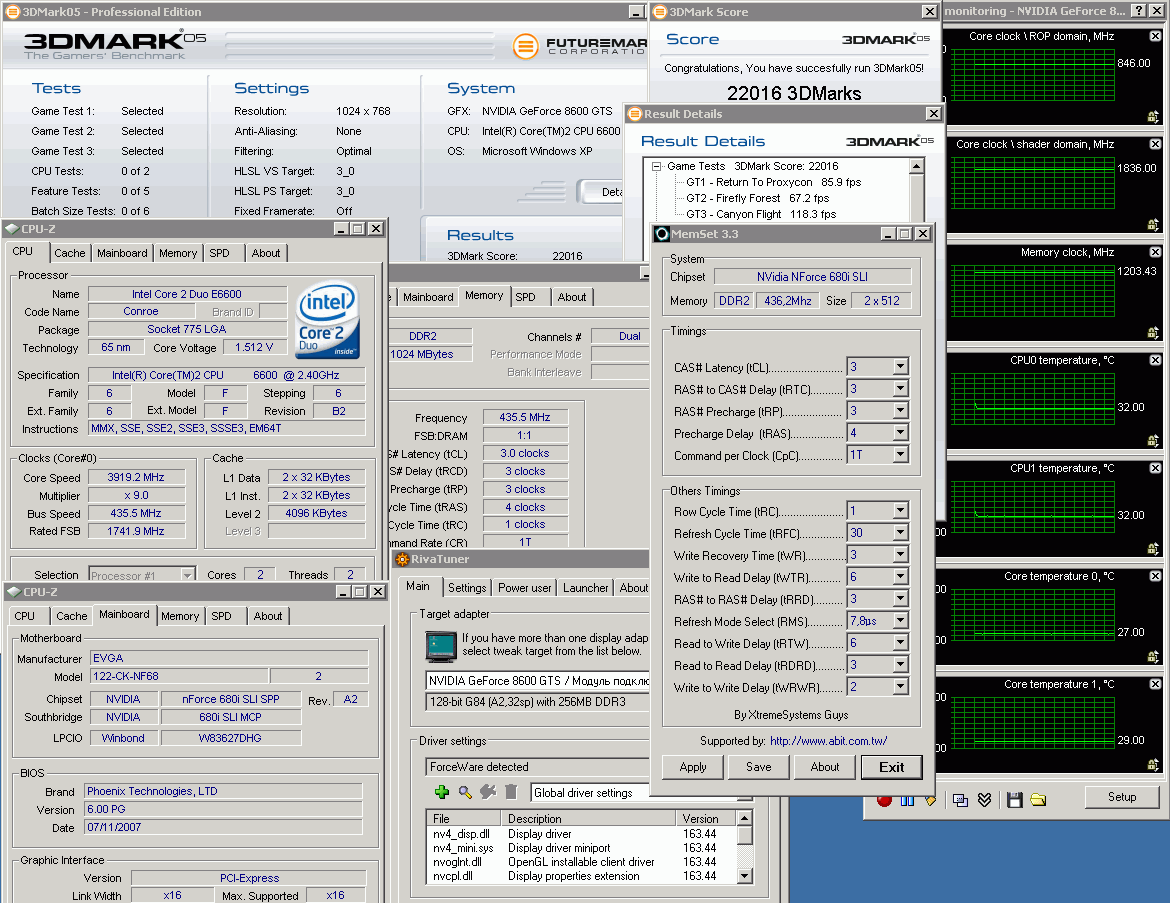The image size is (1170, 903).
Task: Toggle lock icon on shader domain graph
Action: [1153, 225]
